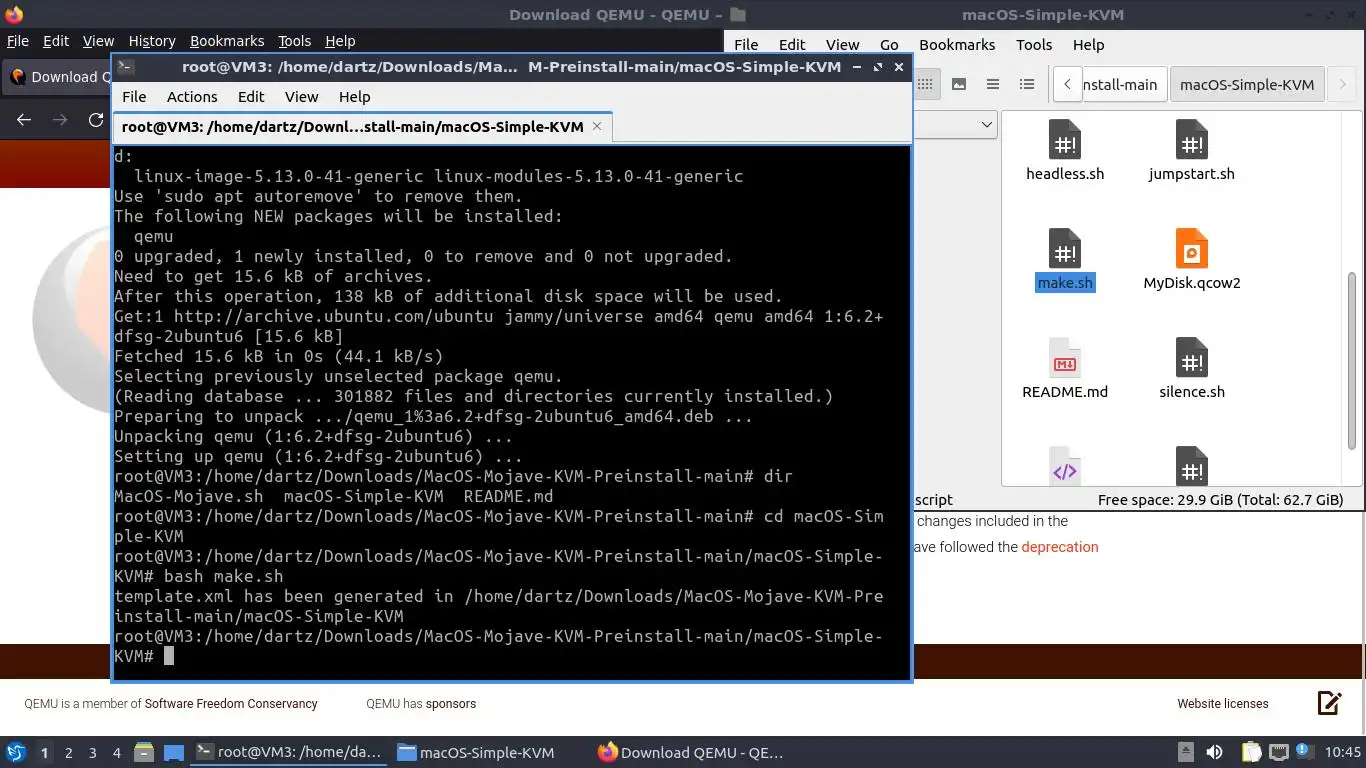Open file manager Tools menu

coord(1034,45)
